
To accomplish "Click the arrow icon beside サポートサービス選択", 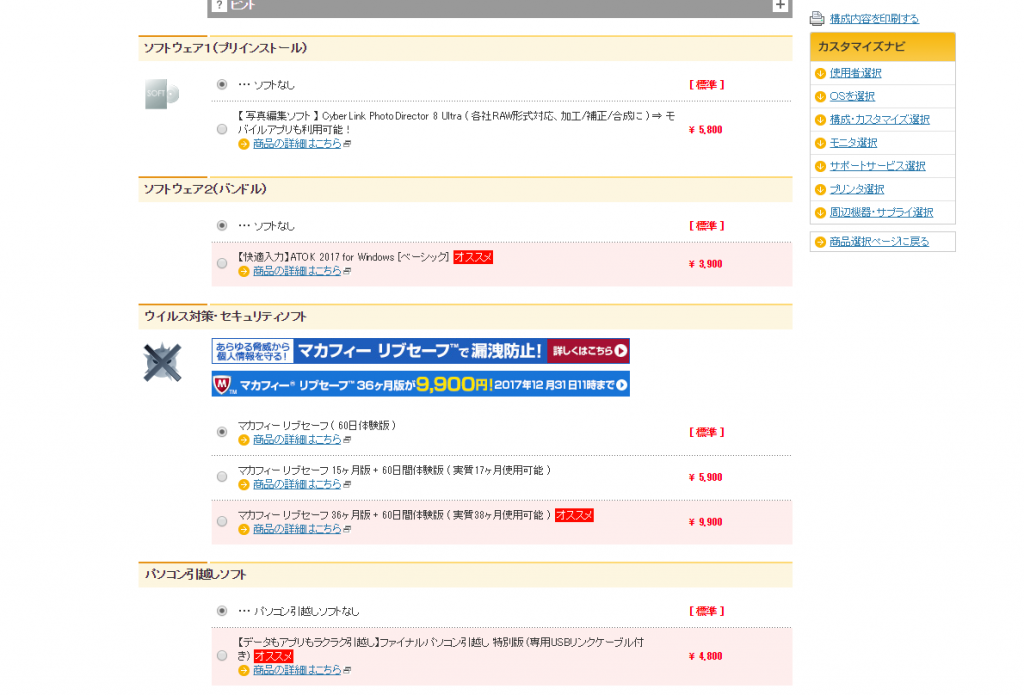I will pos(820,166).
